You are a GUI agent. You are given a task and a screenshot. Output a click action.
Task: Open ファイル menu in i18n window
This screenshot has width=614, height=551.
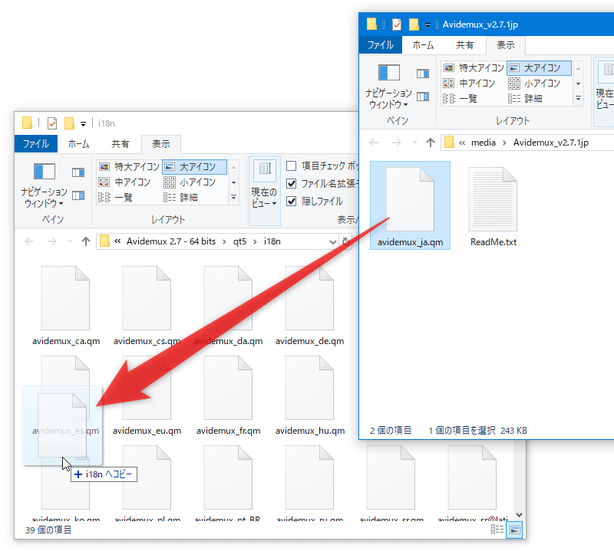coord(36,144)
